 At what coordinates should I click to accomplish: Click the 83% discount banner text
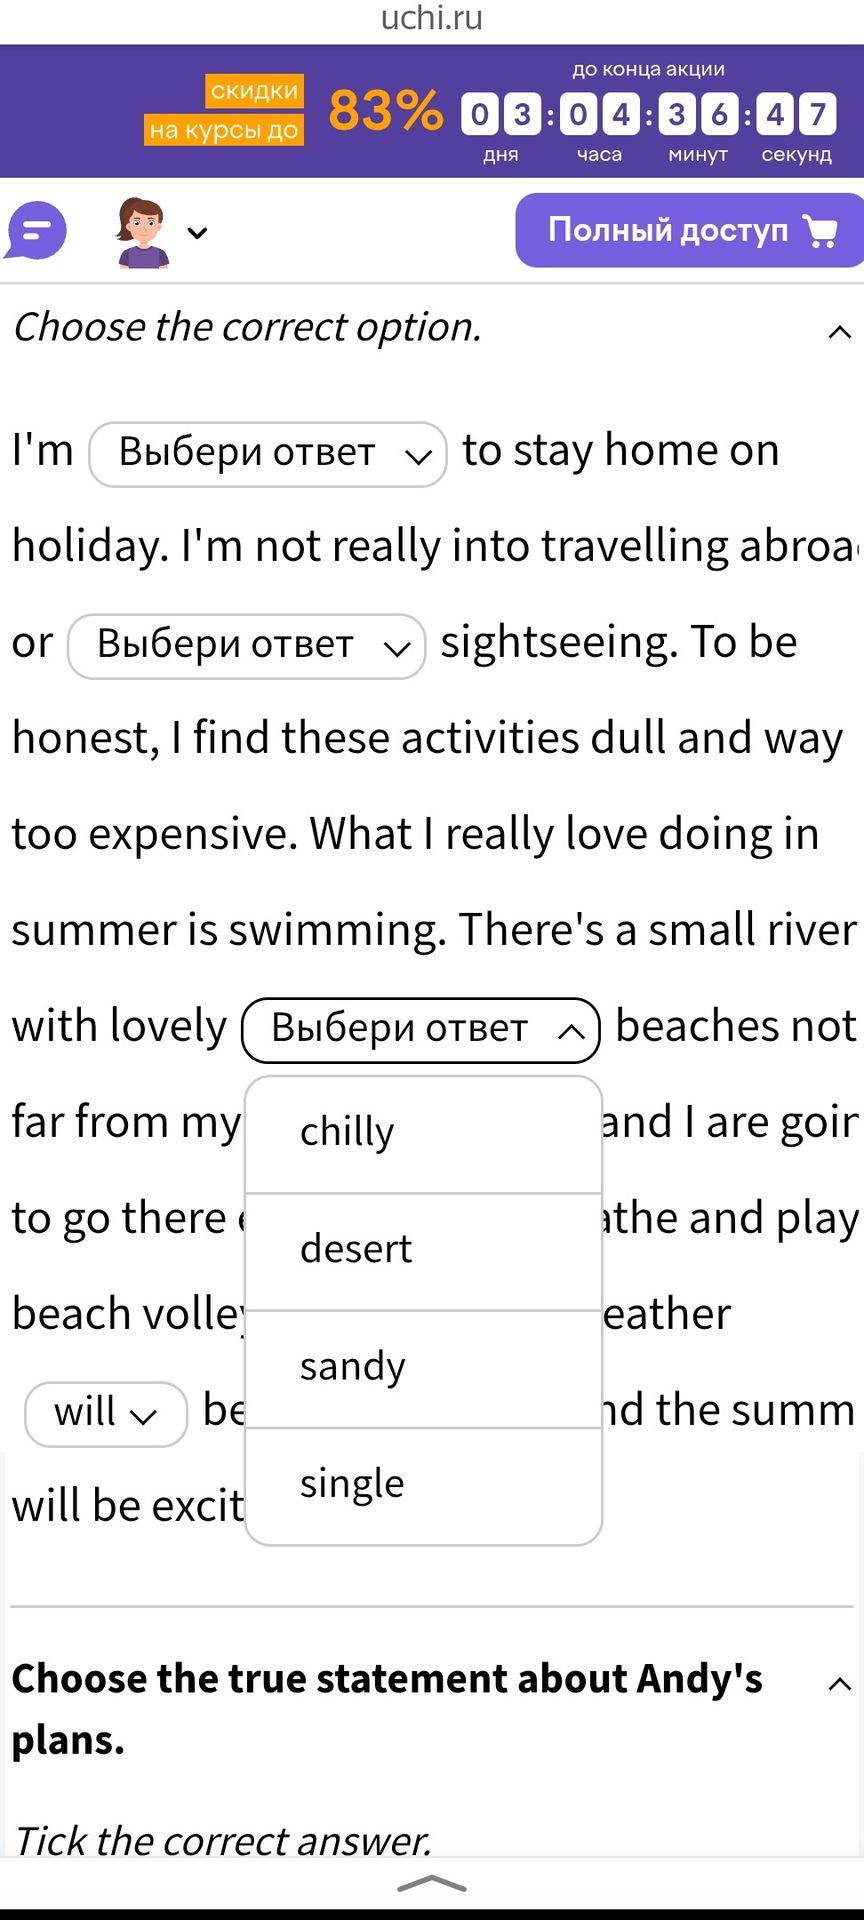tap(385, 110)
